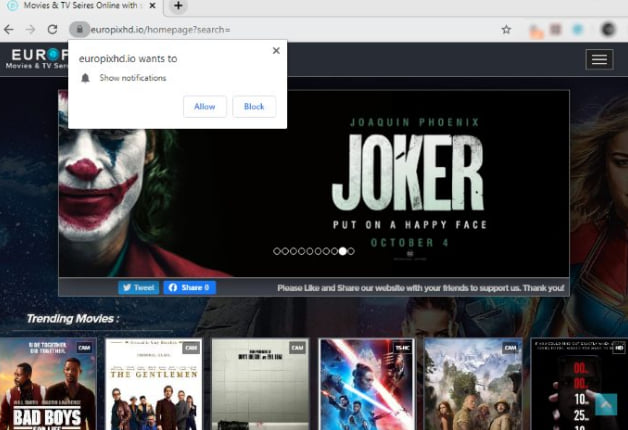The width and height of the screenshot is (628, 430).
Task: Open the Star Wars lightsaber poster
Action: pyautogui.click(x=366, y=384)
